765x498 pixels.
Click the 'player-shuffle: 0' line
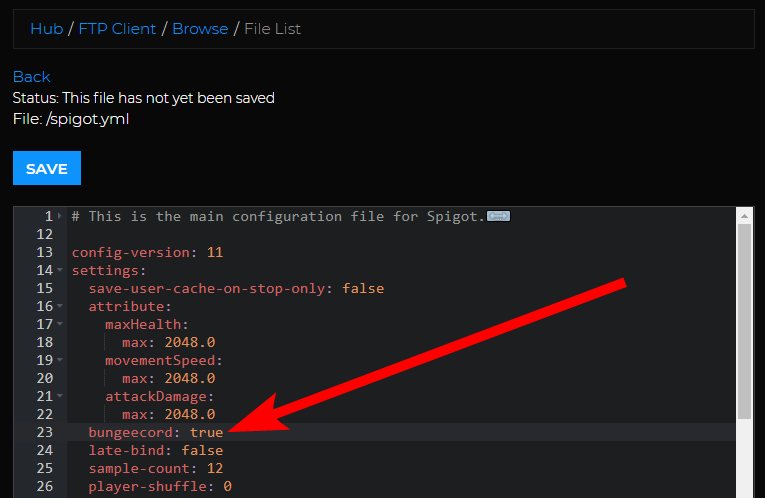pos(160,486)
